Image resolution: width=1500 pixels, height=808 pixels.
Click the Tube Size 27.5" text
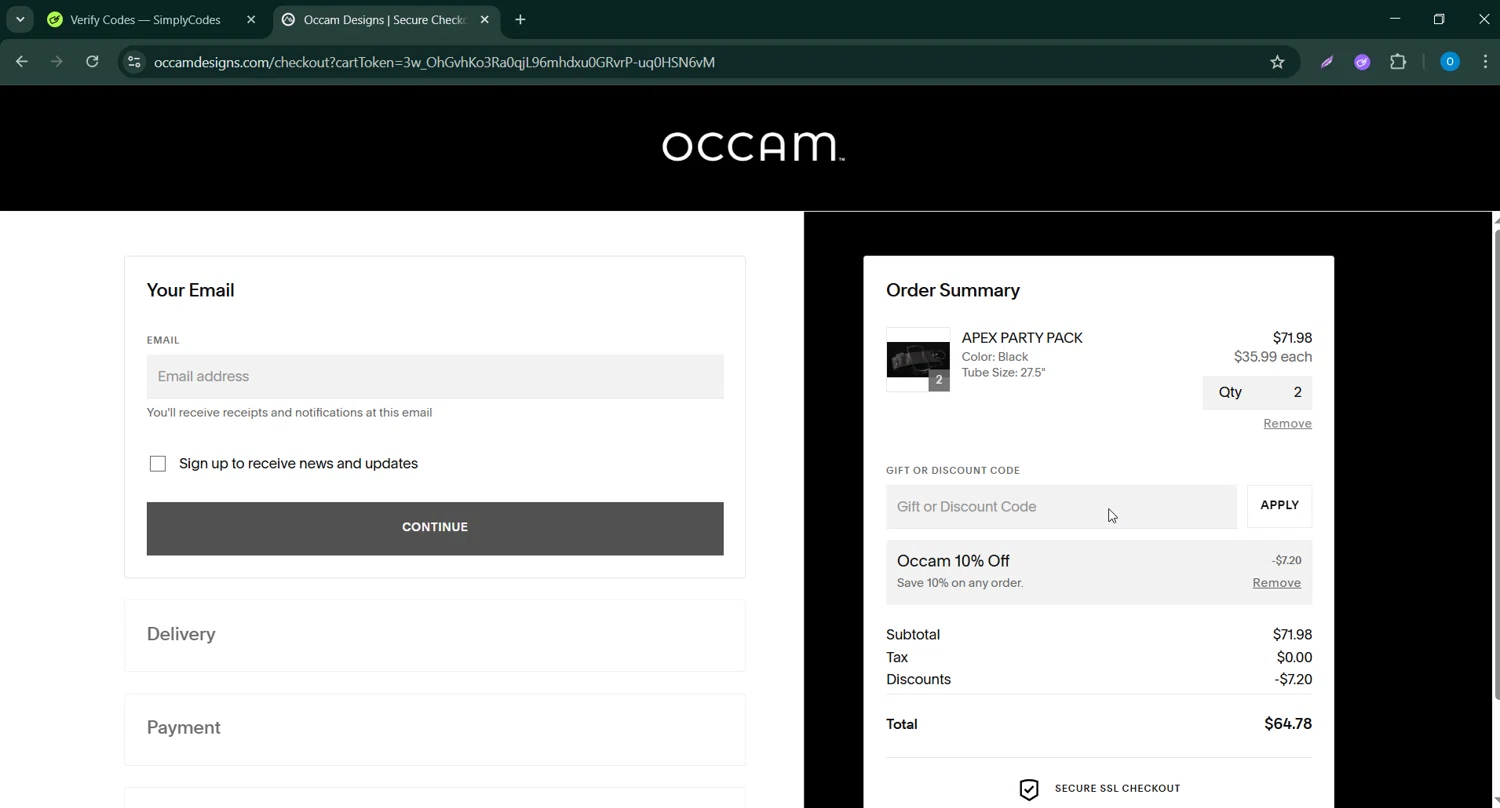coord(1004,373)
